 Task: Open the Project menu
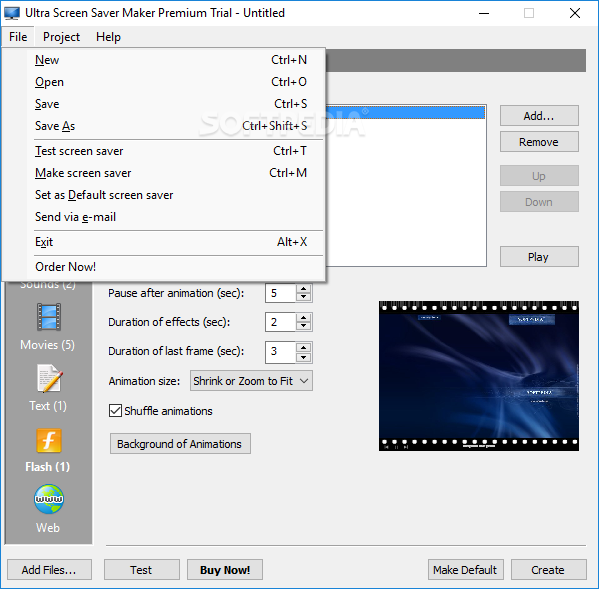click(61, 37)
